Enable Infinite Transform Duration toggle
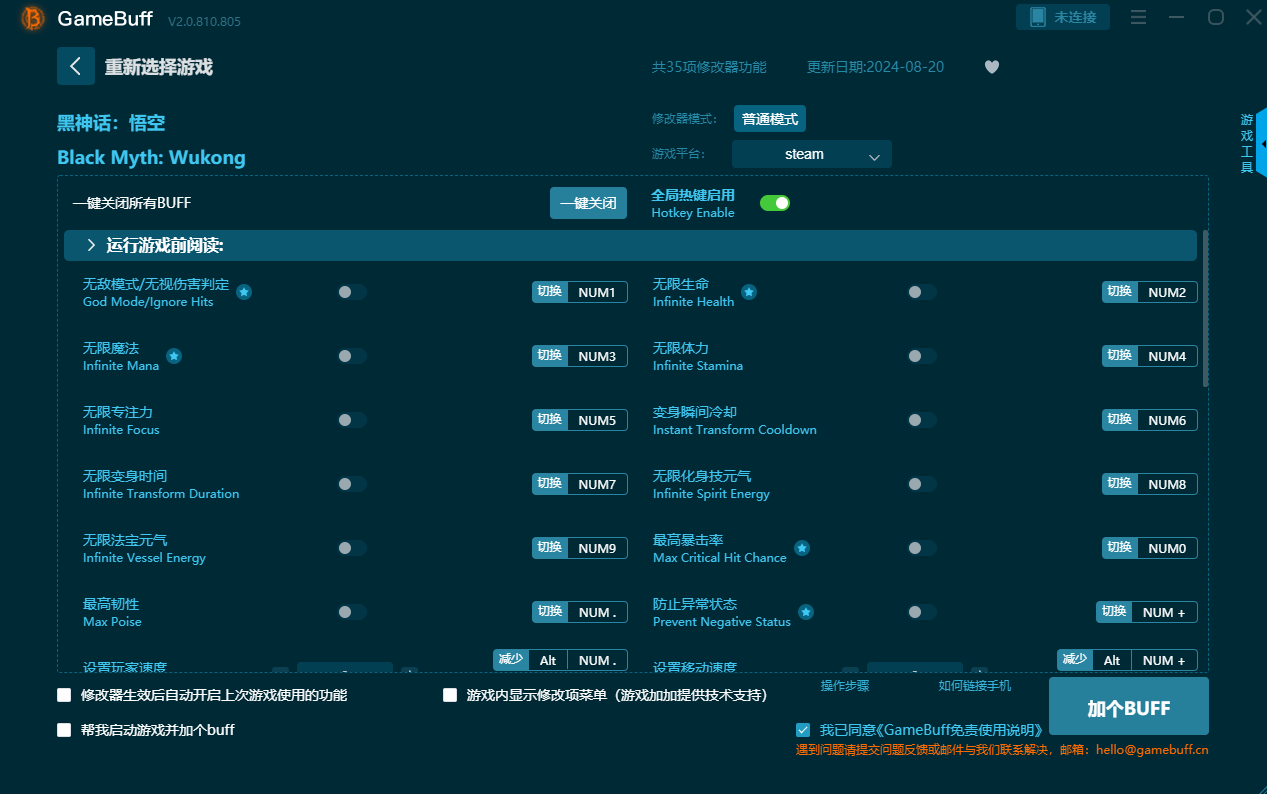This screenshot has height=794, width=1267. click(352, 484)
